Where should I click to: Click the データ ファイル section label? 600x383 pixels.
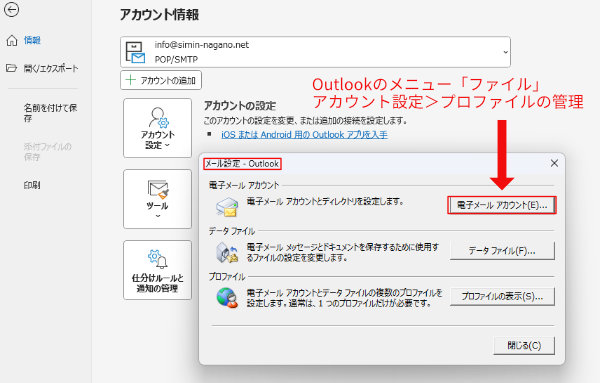coord(232,231)
